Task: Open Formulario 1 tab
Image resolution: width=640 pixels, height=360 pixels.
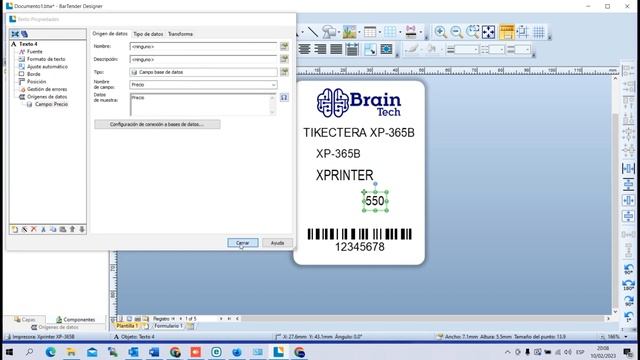Action: 168,326
